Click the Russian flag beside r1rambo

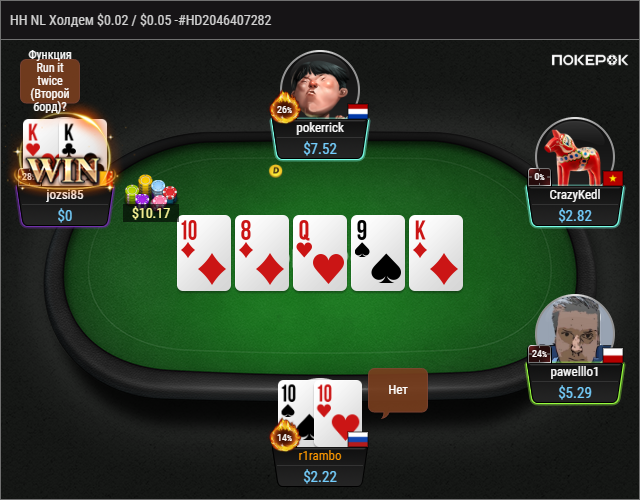(358, 439)
